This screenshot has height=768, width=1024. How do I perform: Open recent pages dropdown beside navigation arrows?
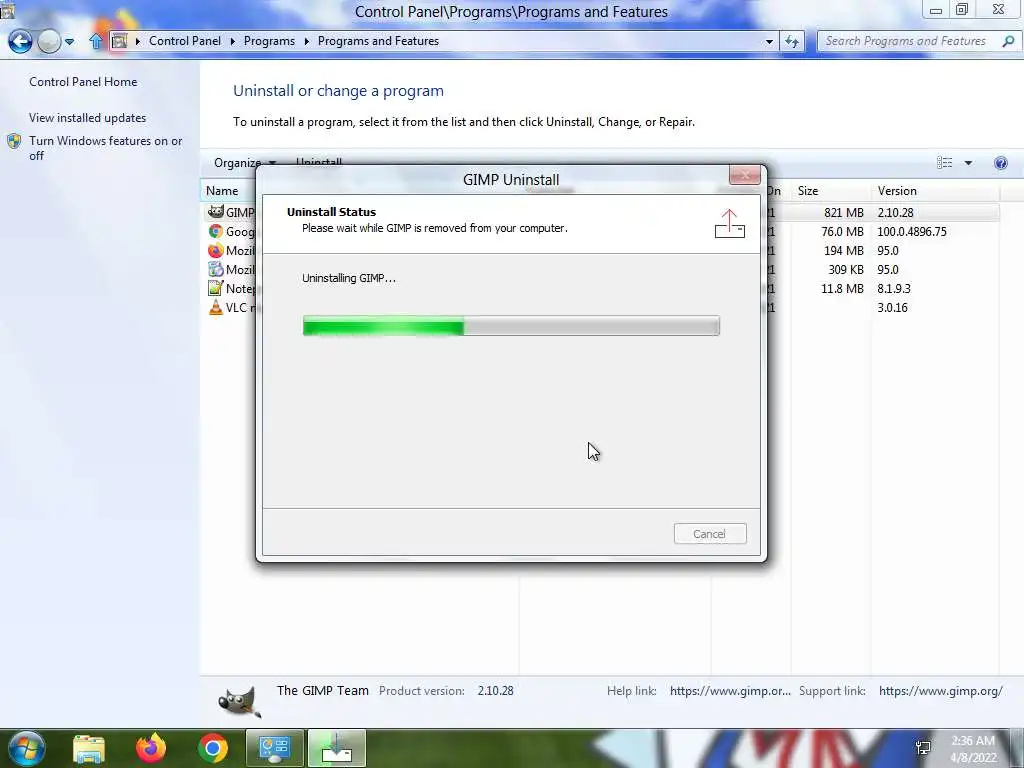tap(69, 42)
